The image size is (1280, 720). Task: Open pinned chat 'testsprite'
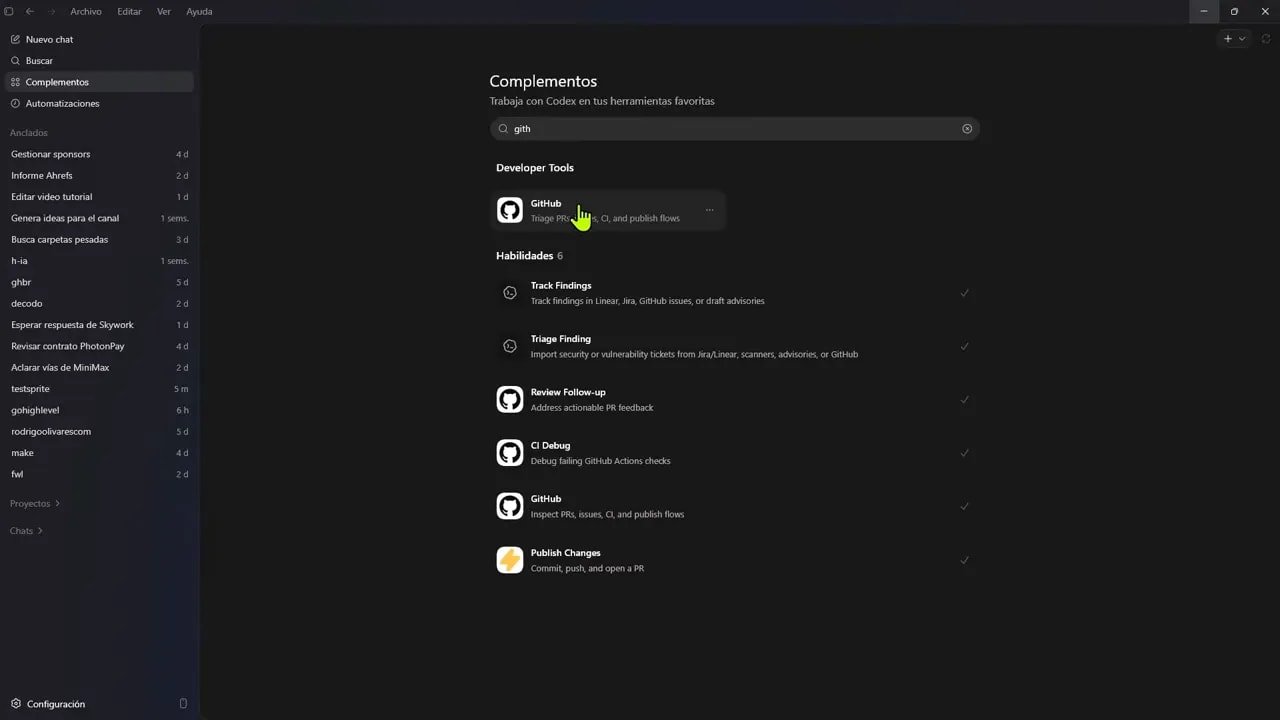(x=99, y=389)
